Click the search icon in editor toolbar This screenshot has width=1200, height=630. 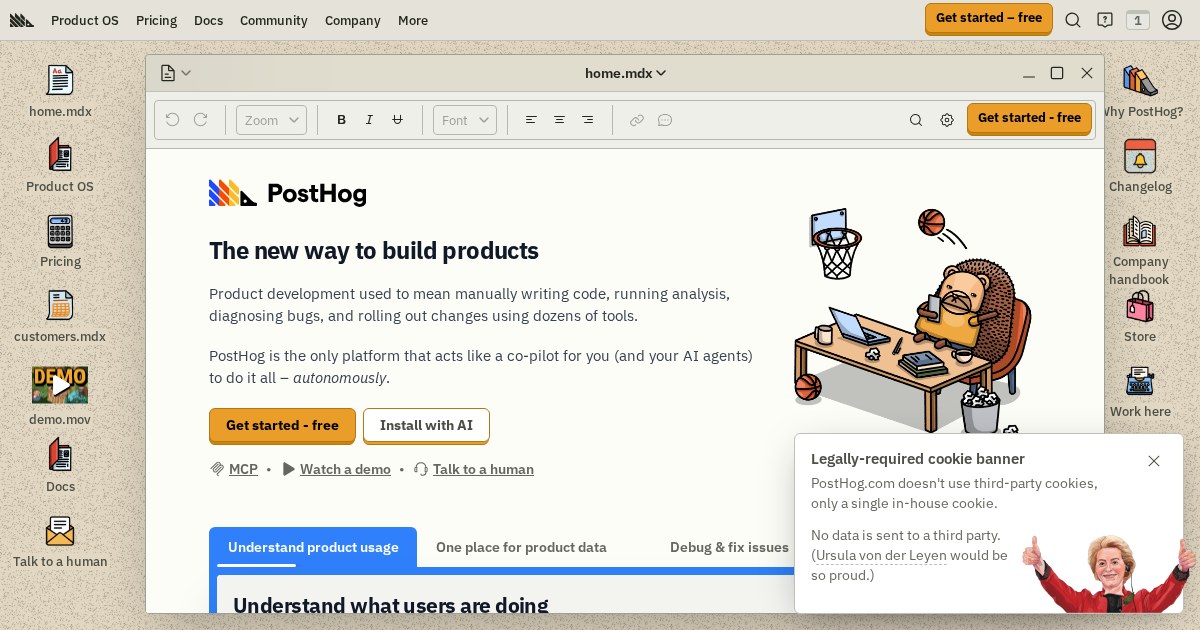coord(915,120)
